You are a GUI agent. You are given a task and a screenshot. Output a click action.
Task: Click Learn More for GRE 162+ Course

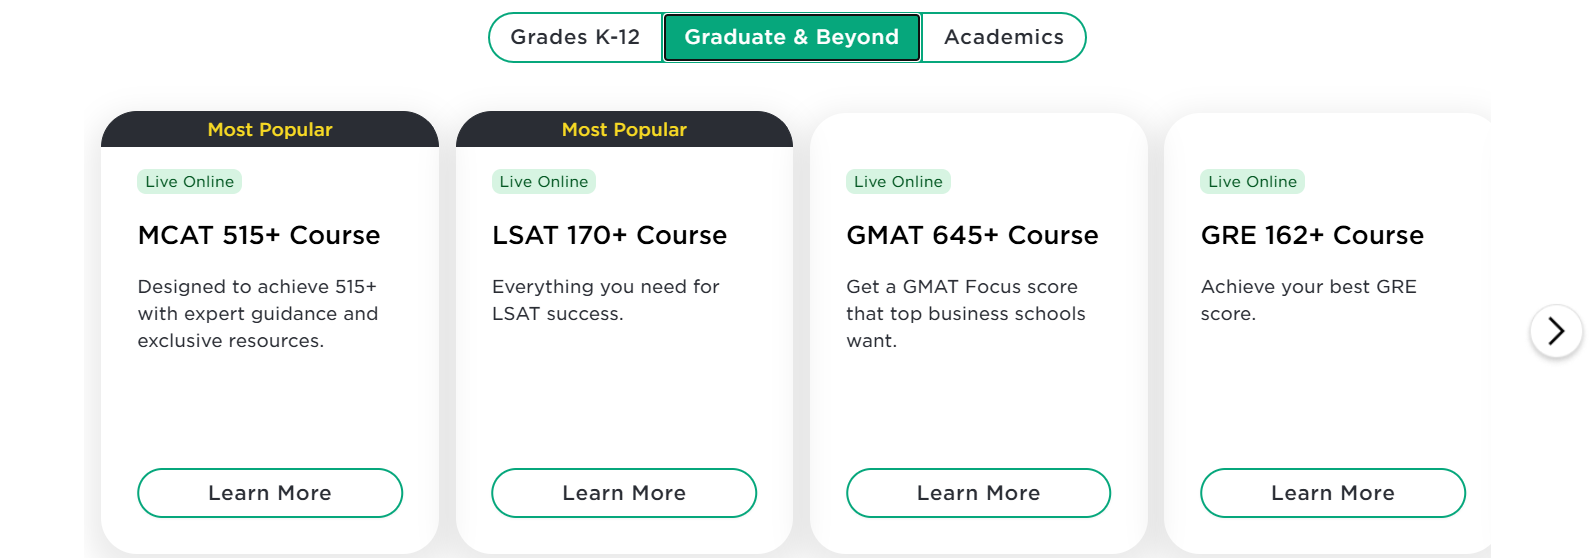(1332, 493)
